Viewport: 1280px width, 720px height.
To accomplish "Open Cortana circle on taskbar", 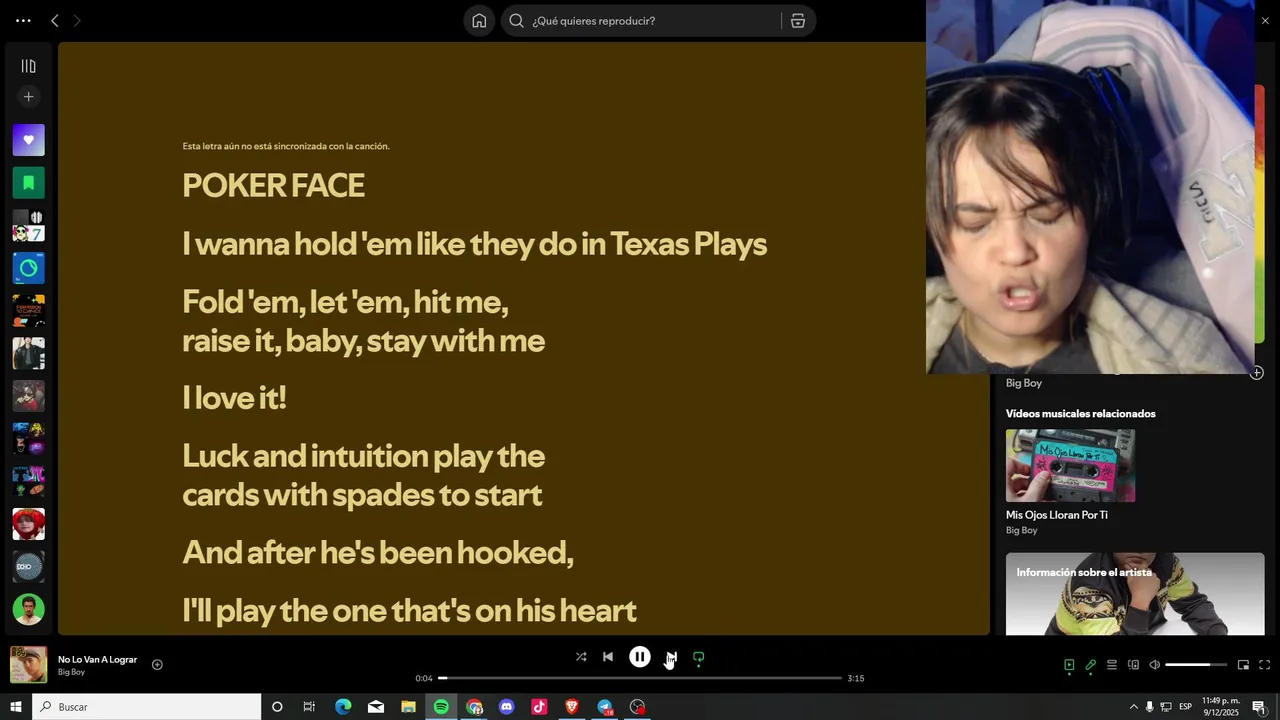I will 277,707.
